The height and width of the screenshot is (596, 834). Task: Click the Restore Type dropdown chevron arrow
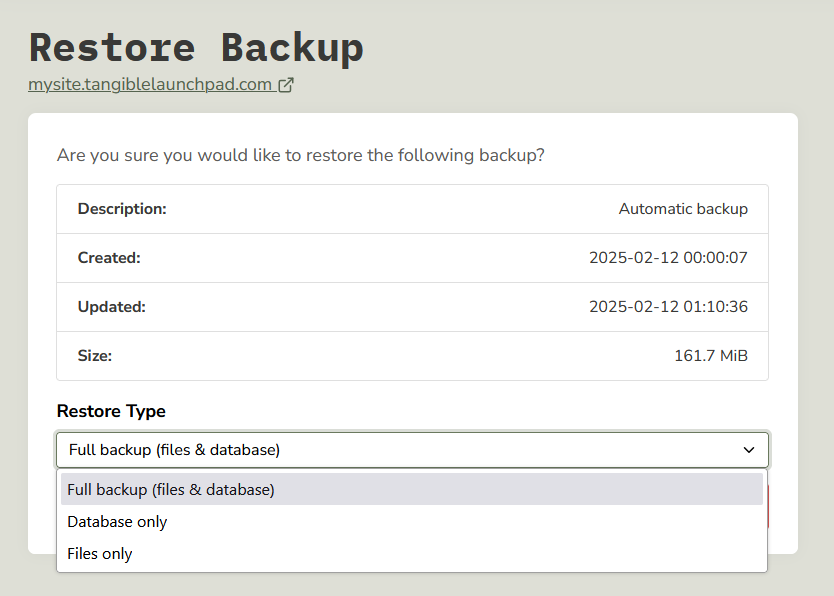tap(749, 450)
